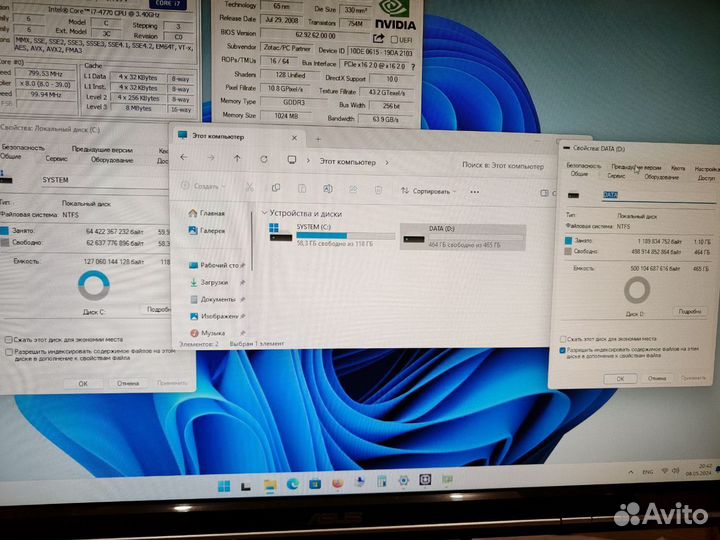
Task: Check compress this disk in DATA (D:) properties
Action: [x=562, y=339]
